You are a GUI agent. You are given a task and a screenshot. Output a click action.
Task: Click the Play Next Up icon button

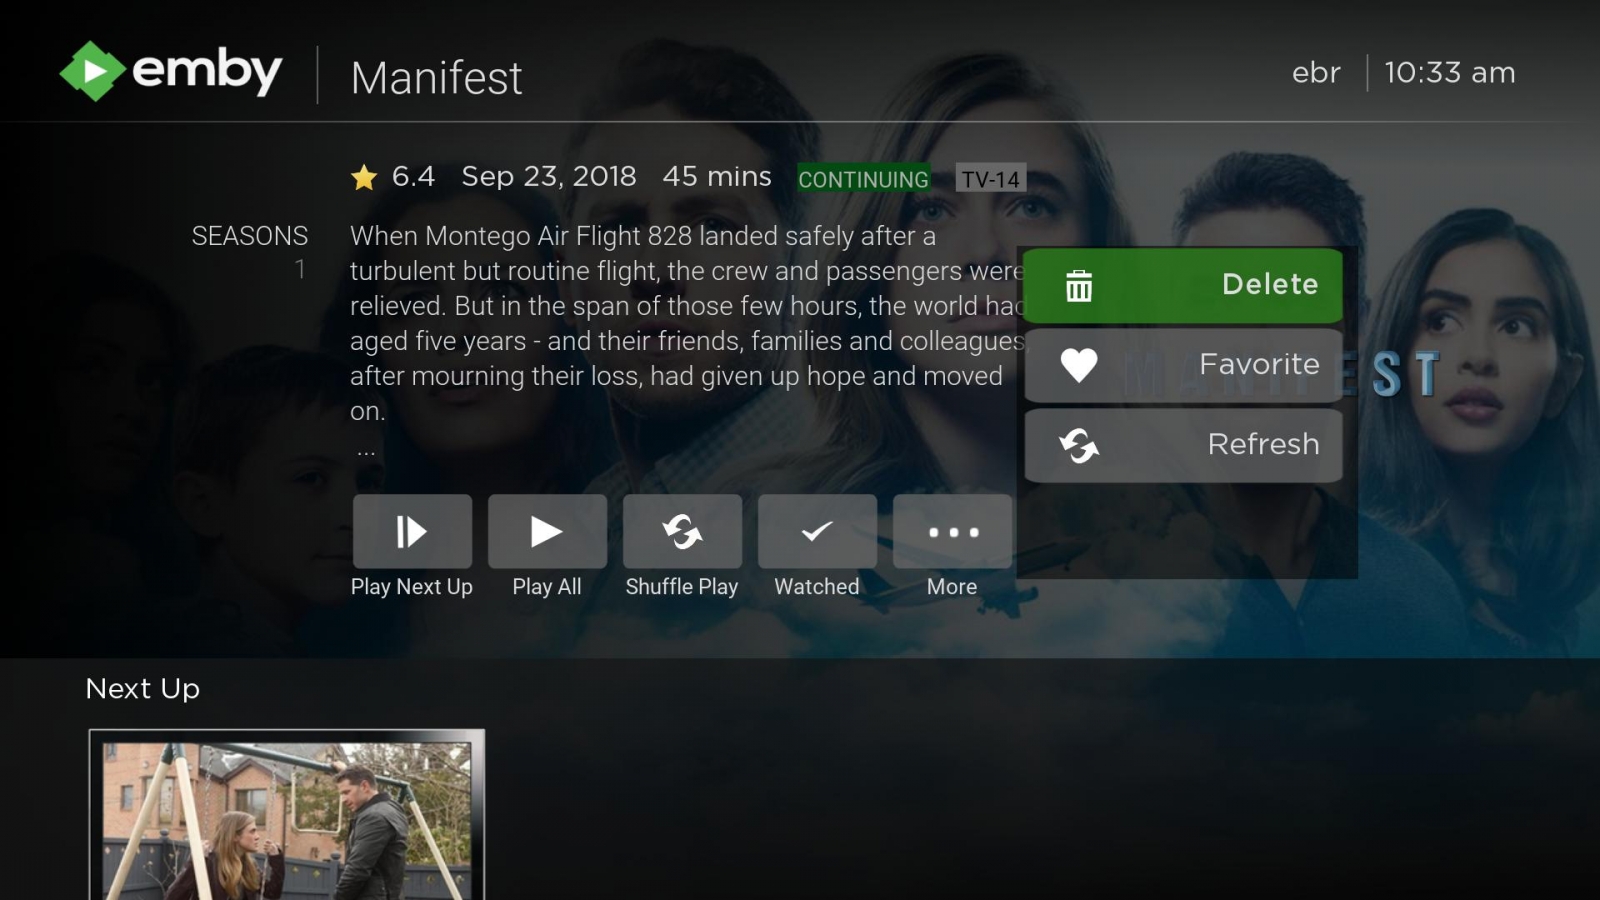[x=412, y=531]
